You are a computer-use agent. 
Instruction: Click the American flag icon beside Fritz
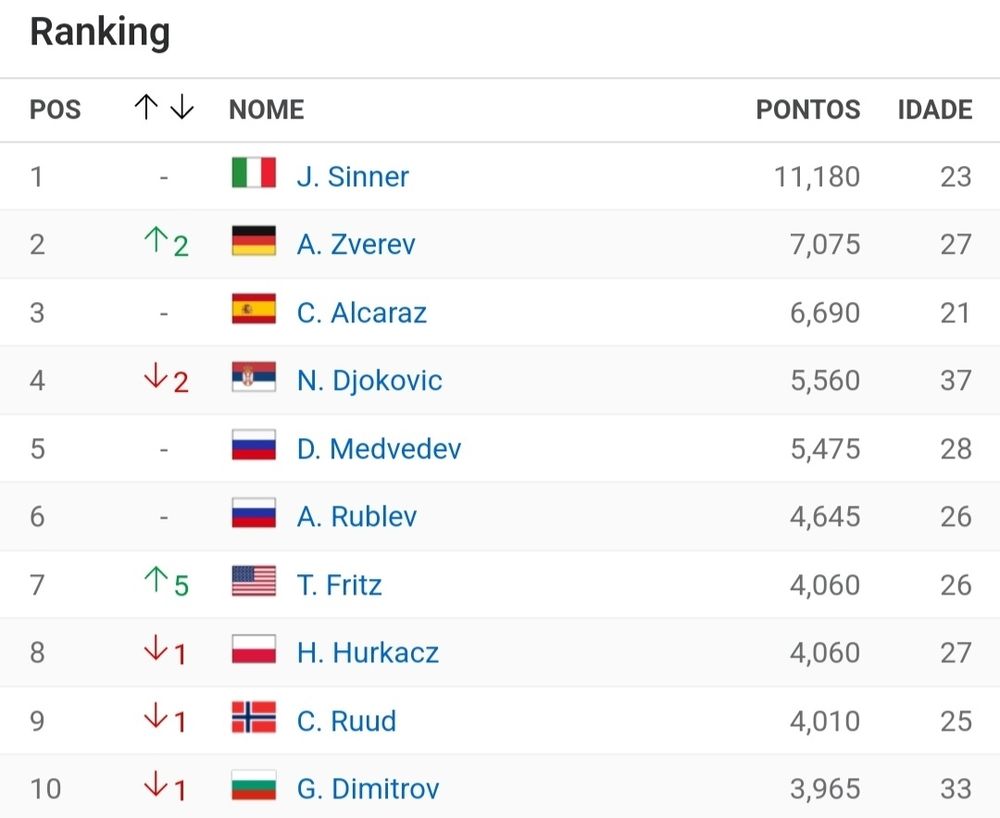point(254,581)
